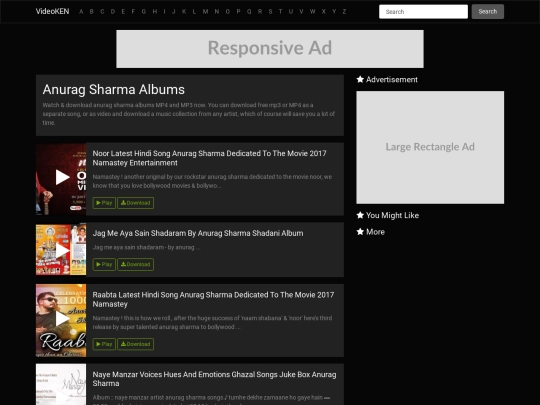Screen dimensions: 540x405
Task: Select the You Might Like heading text
Action: [x=393, y=215]
